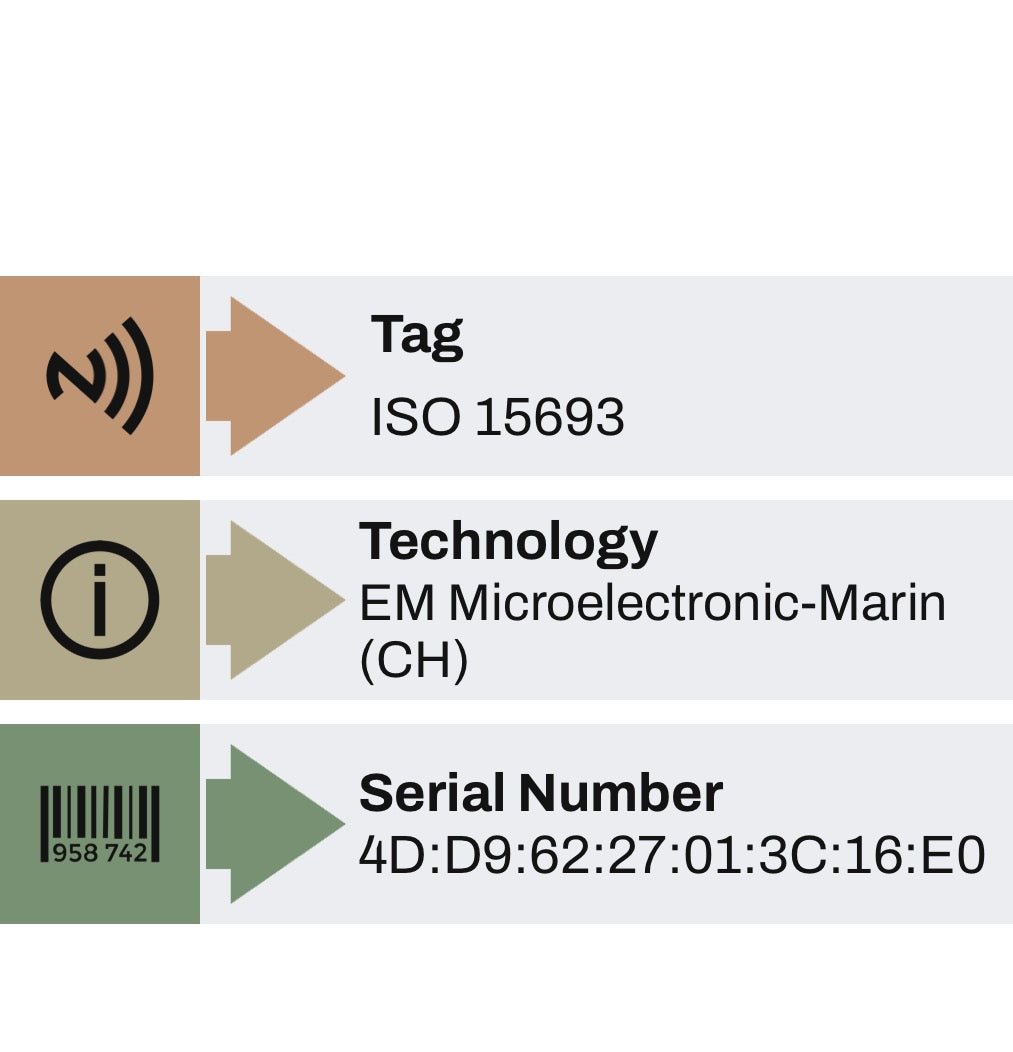Select the serial number 4D:D9:62:27:01:3C:16:E0

672,856
